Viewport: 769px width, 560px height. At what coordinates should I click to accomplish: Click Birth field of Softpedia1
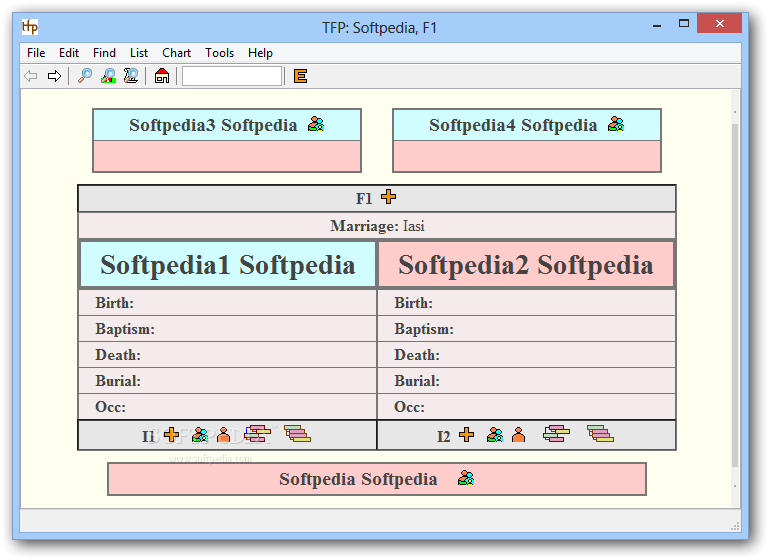pos(228,303)
